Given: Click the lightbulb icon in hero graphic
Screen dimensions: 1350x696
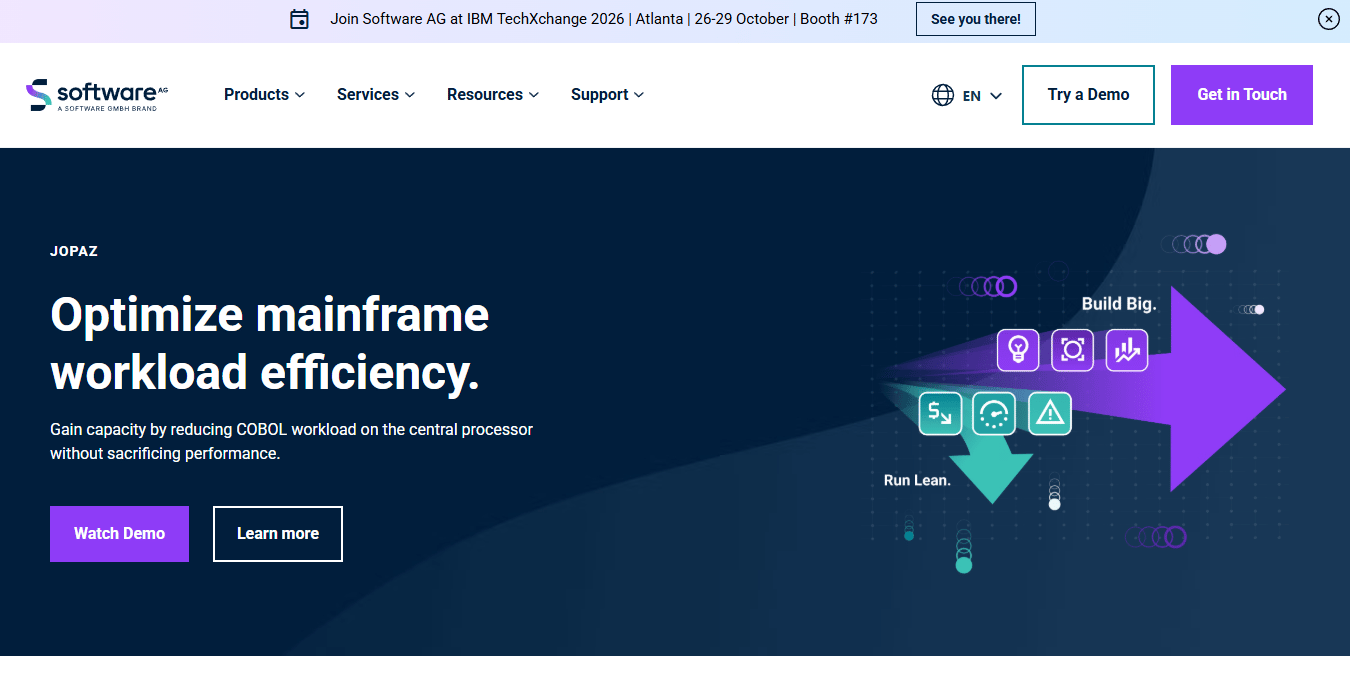Looking at the screenshot, I should coord(1018,350).
